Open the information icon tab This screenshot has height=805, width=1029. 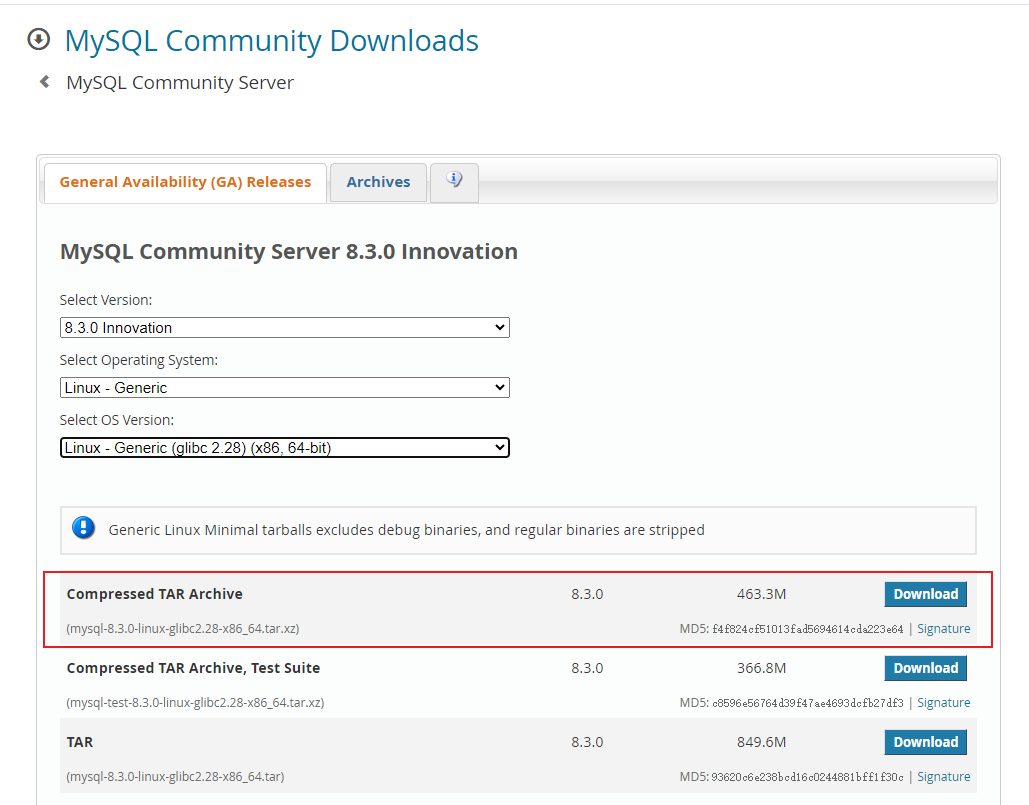[454, 182]
